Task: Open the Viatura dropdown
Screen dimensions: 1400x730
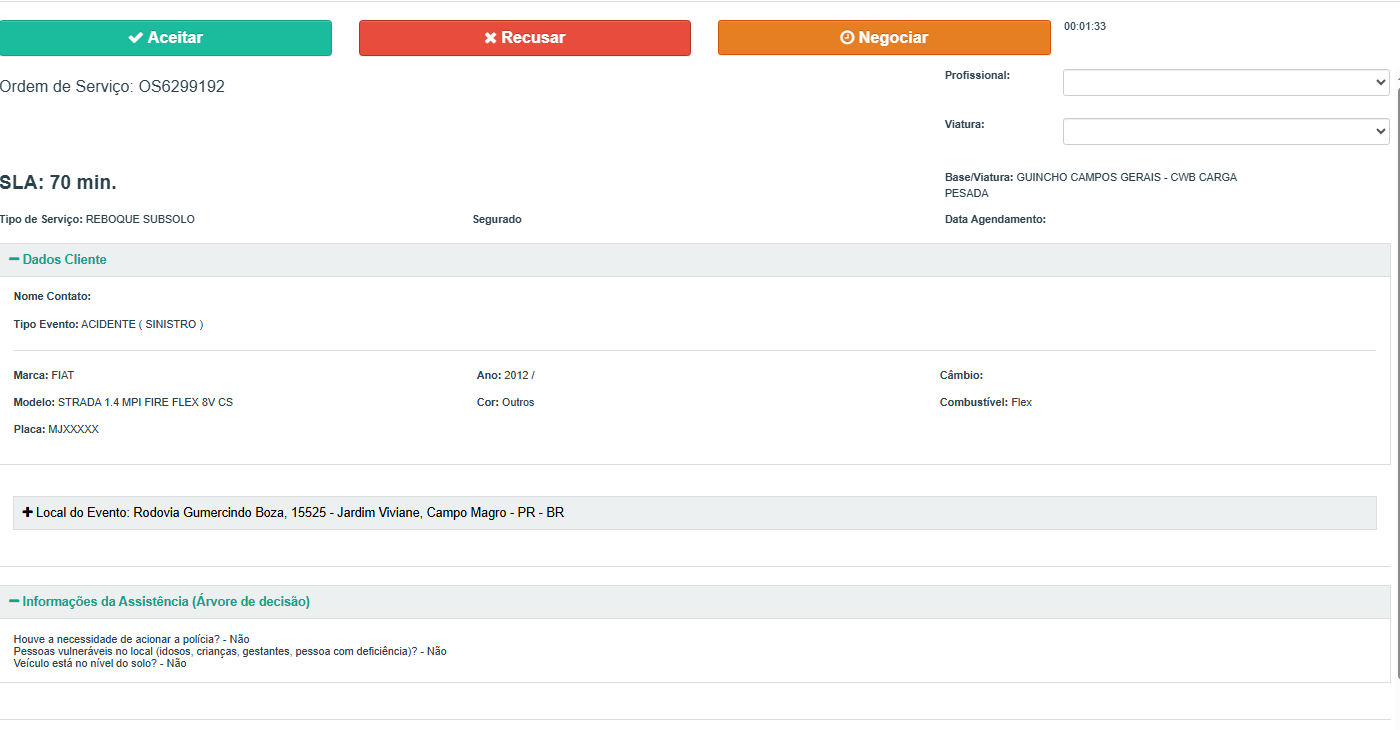Action: coord(1225,131)
